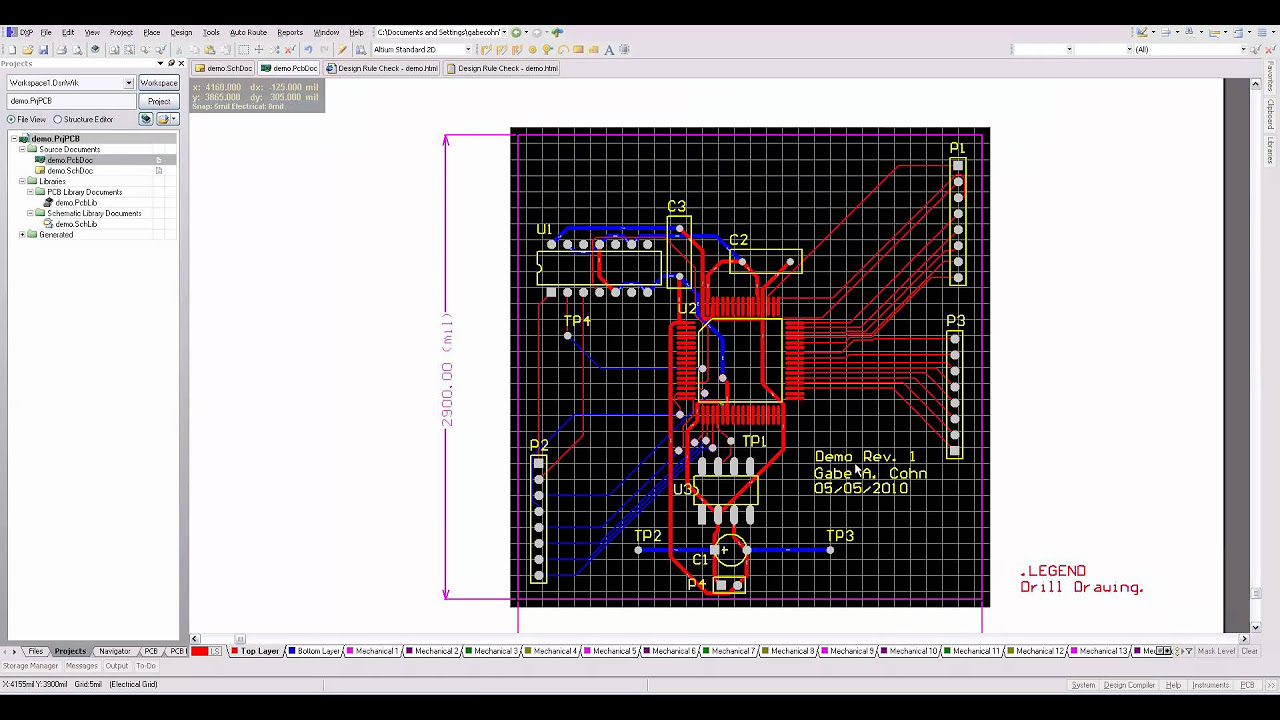This screenshot has height=720, width=1280.
Task: Place a pad from the wiring toolbar
Action: coord(532,49)
